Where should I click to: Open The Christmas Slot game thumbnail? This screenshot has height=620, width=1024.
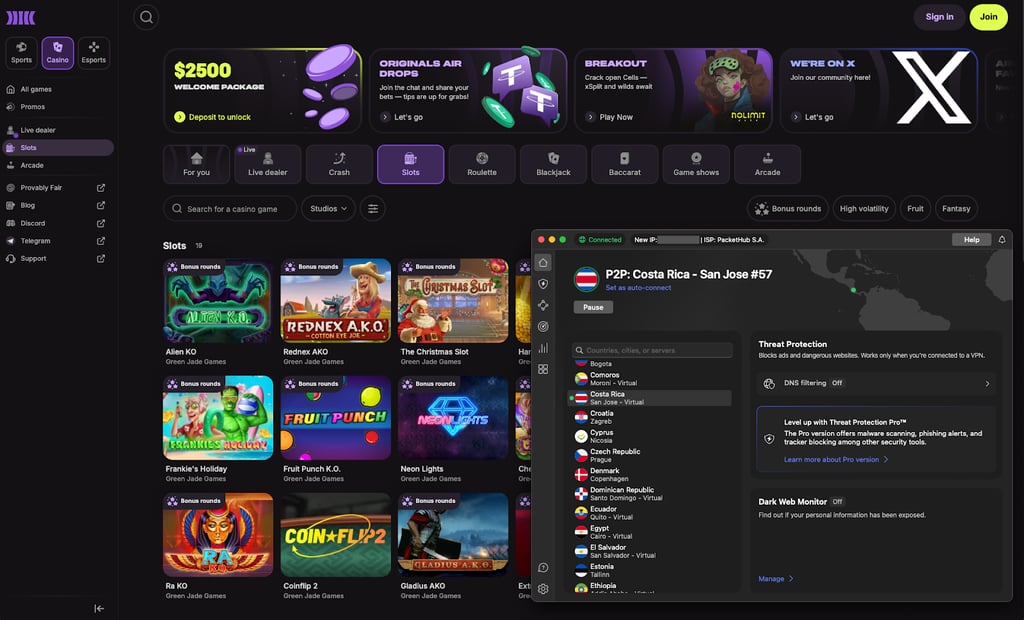[x=453, y=301]
